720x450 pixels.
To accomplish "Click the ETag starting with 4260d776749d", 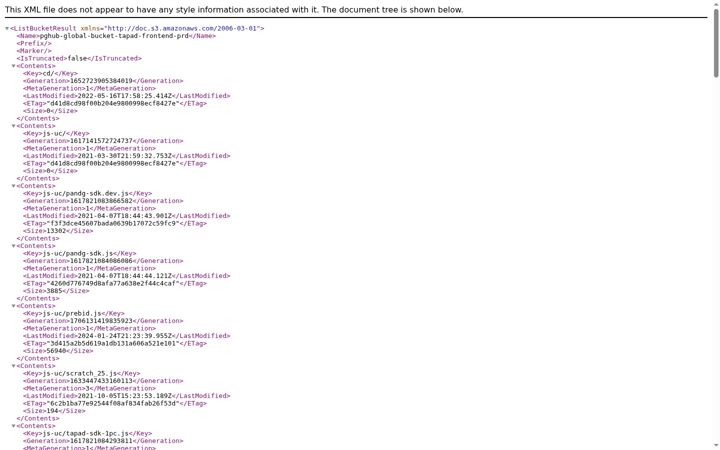I will (x=113, y=284).
